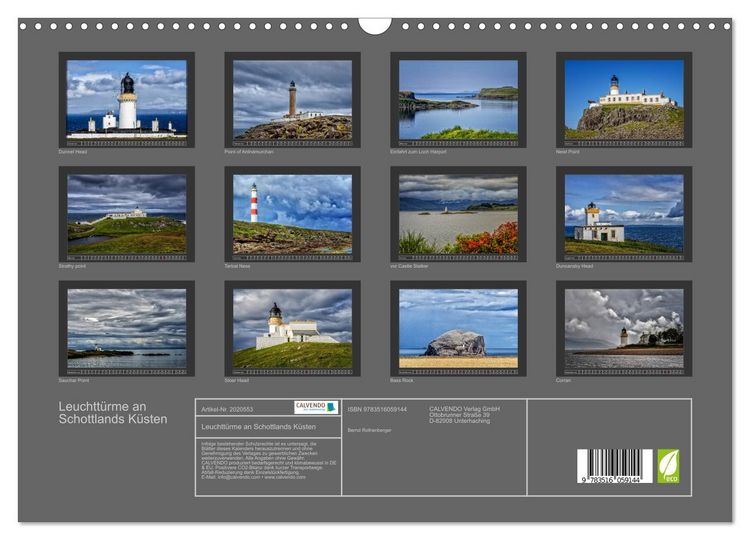
Task: Click the ISBN barcode
Action: point(615,466)
